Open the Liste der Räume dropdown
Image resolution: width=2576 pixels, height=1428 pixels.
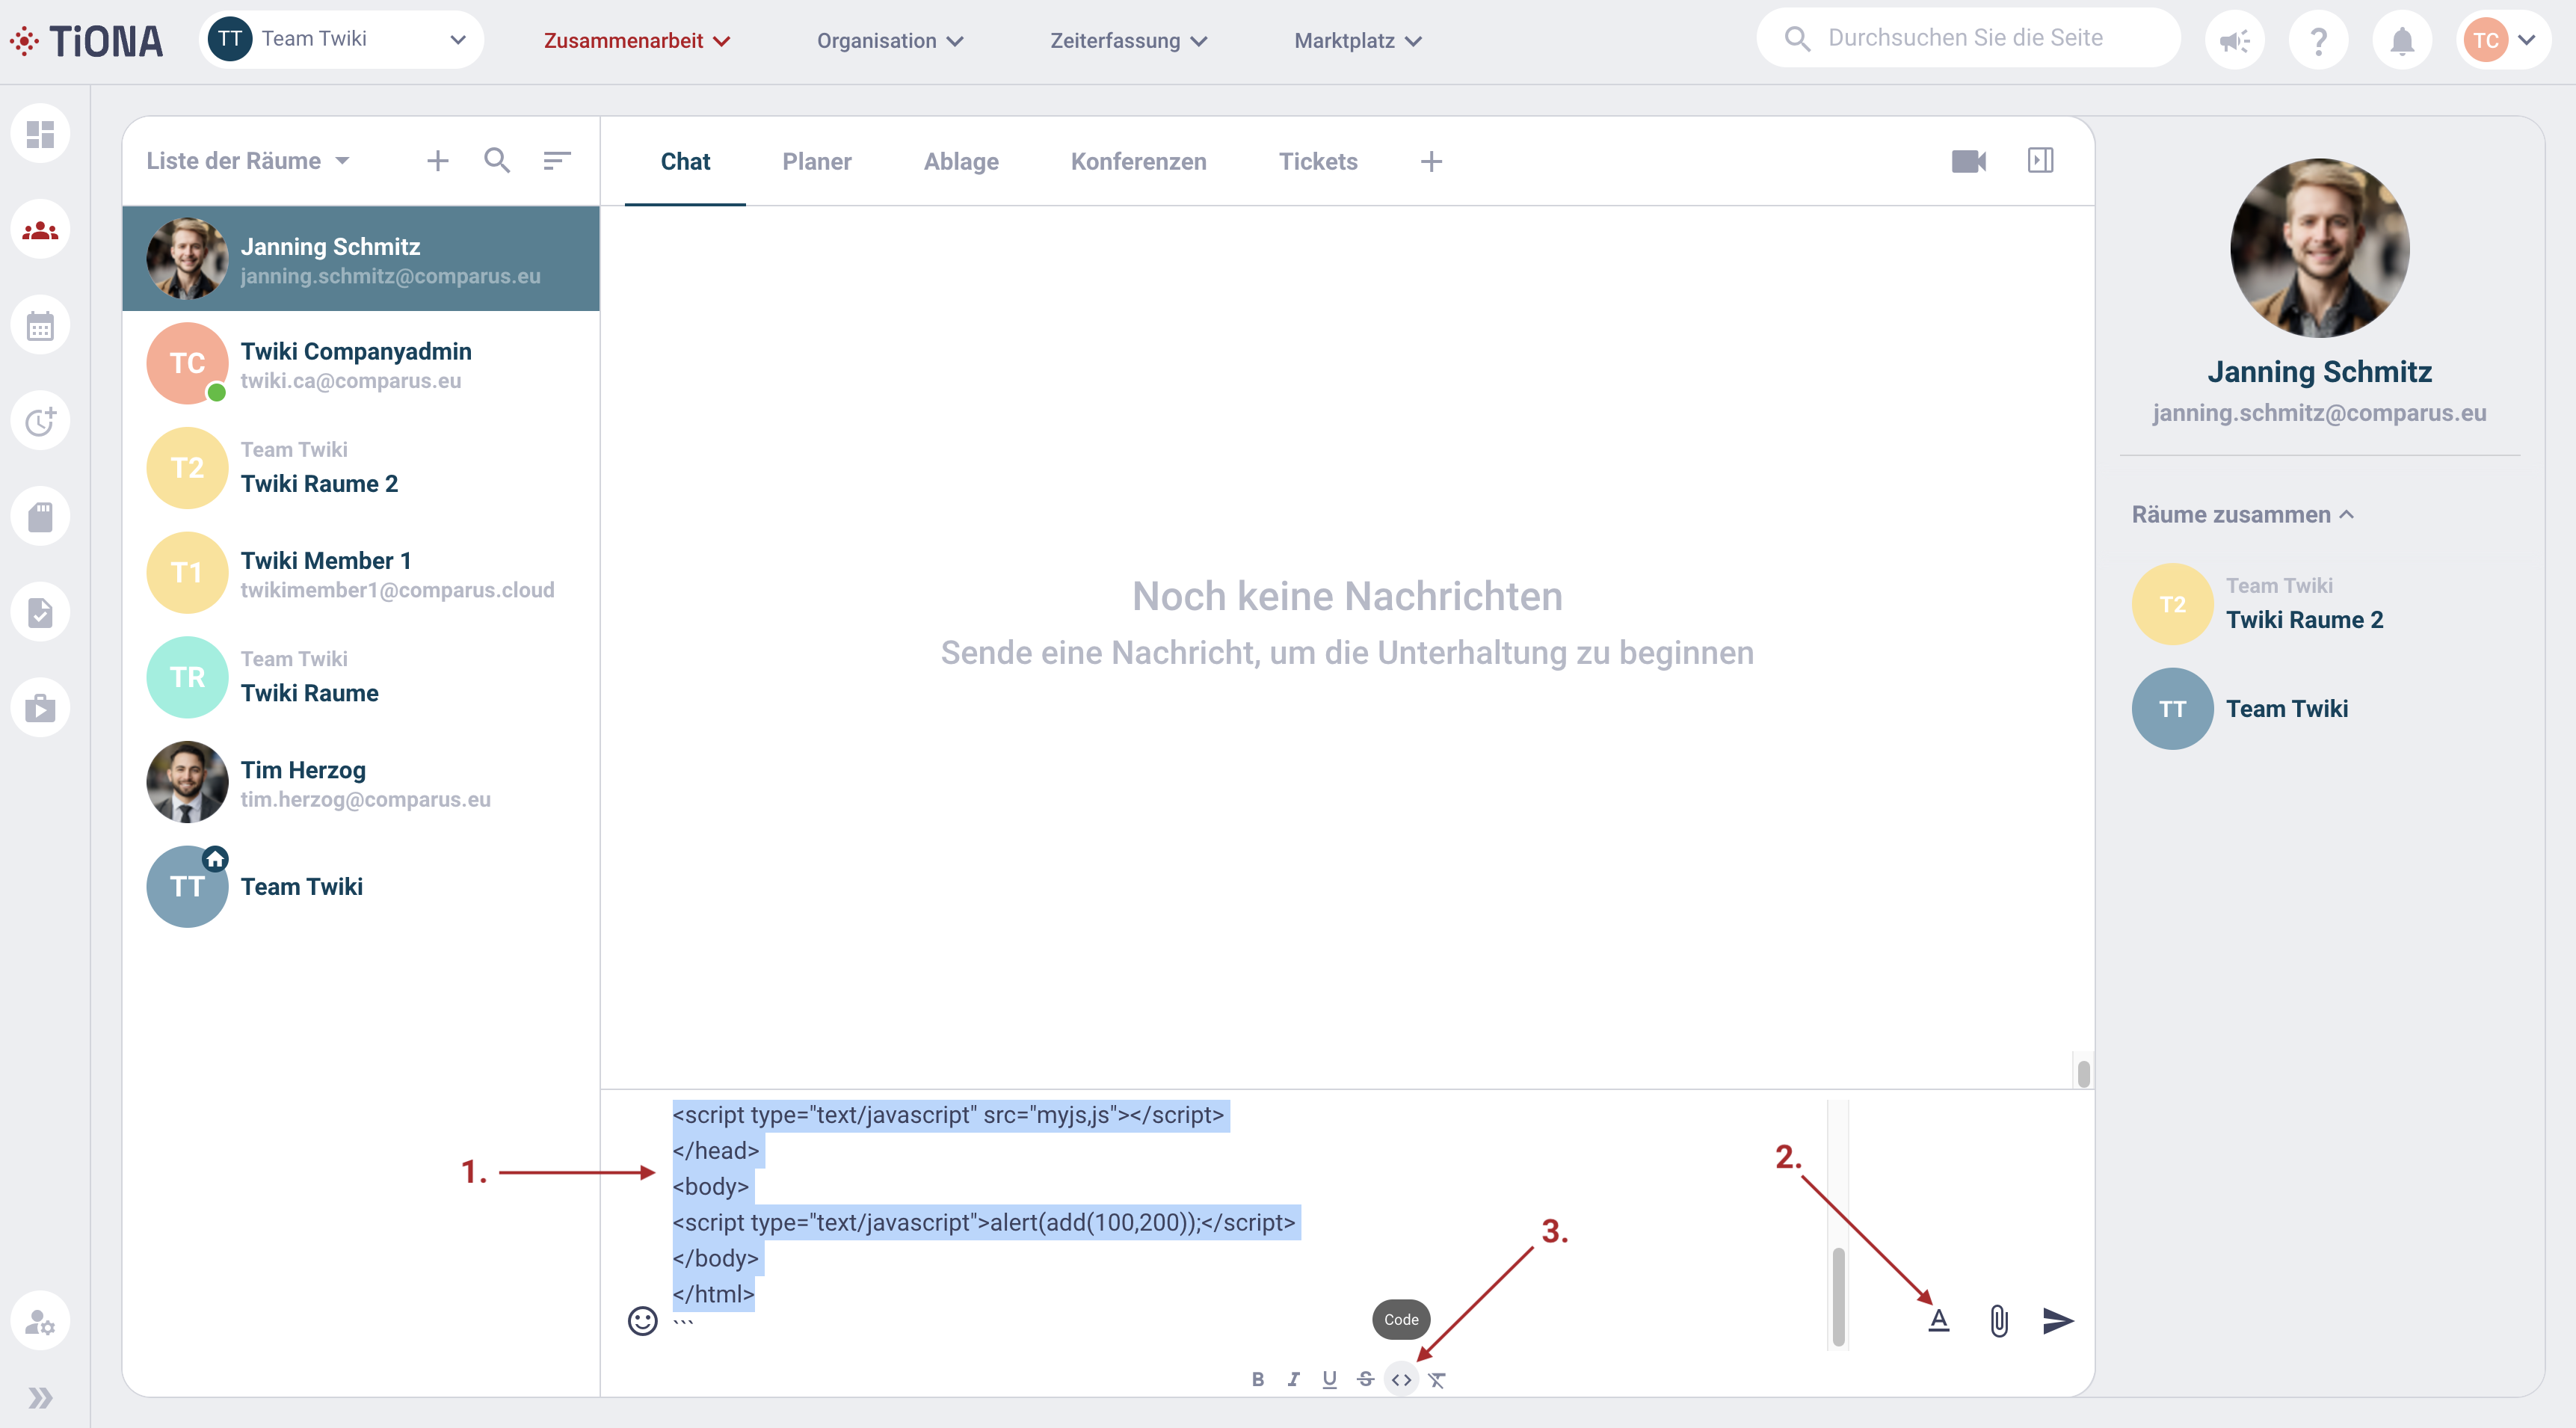click(x=248, y=161)
